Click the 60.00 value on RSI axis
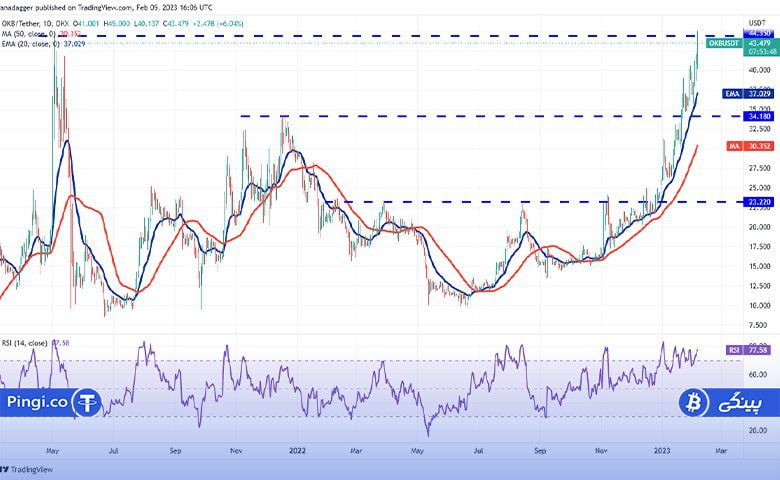 (x=758, y=374)
